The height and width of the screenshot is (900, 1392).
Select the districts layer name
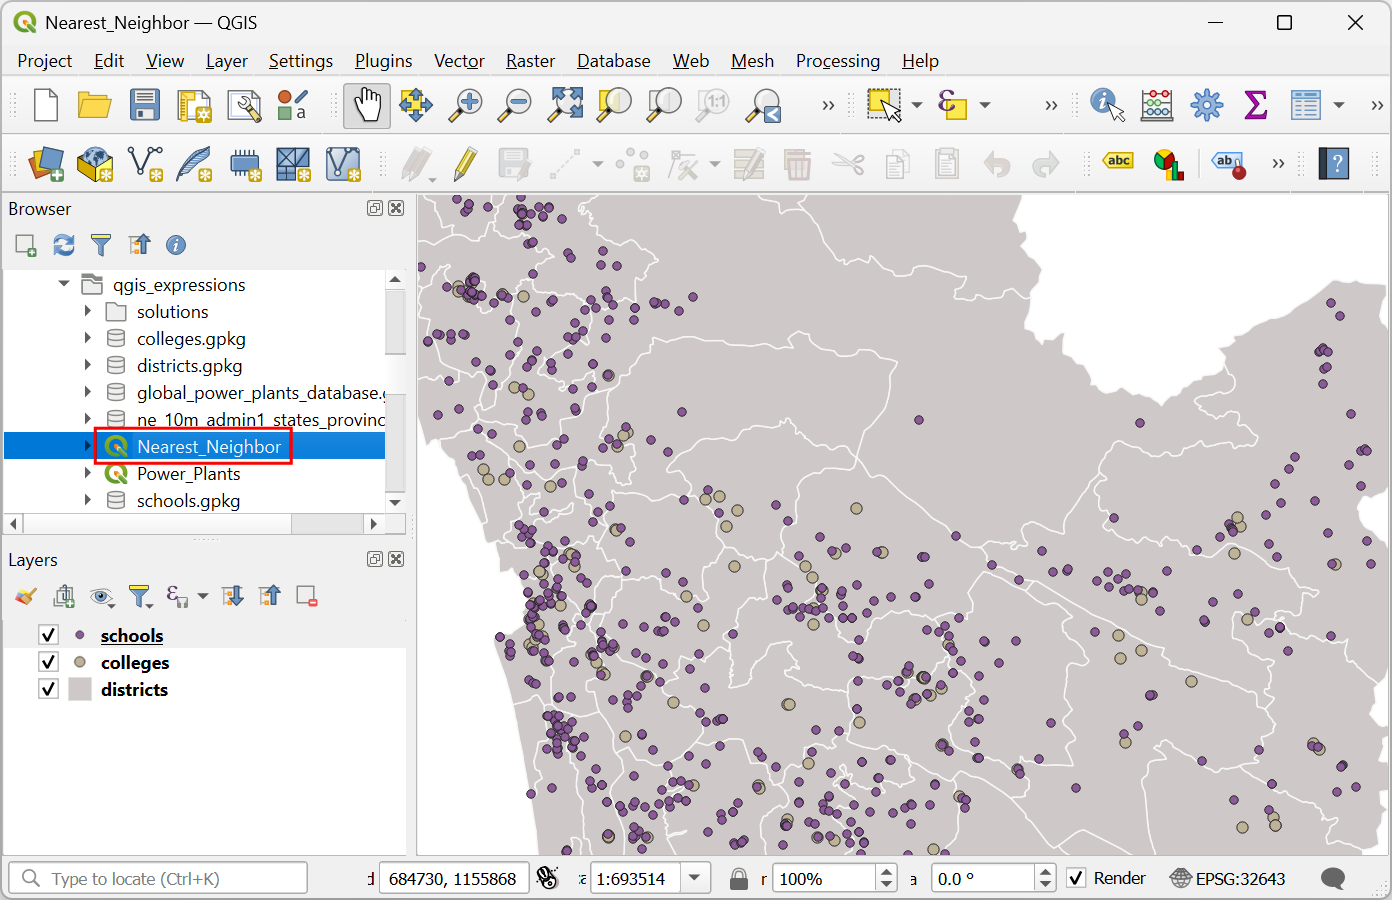[134, 689]
